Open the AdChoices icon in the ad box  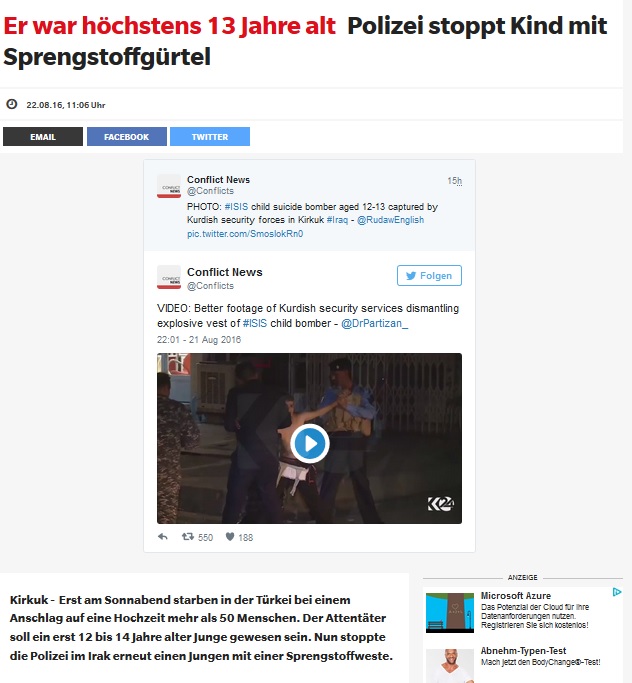coord(617,592)
